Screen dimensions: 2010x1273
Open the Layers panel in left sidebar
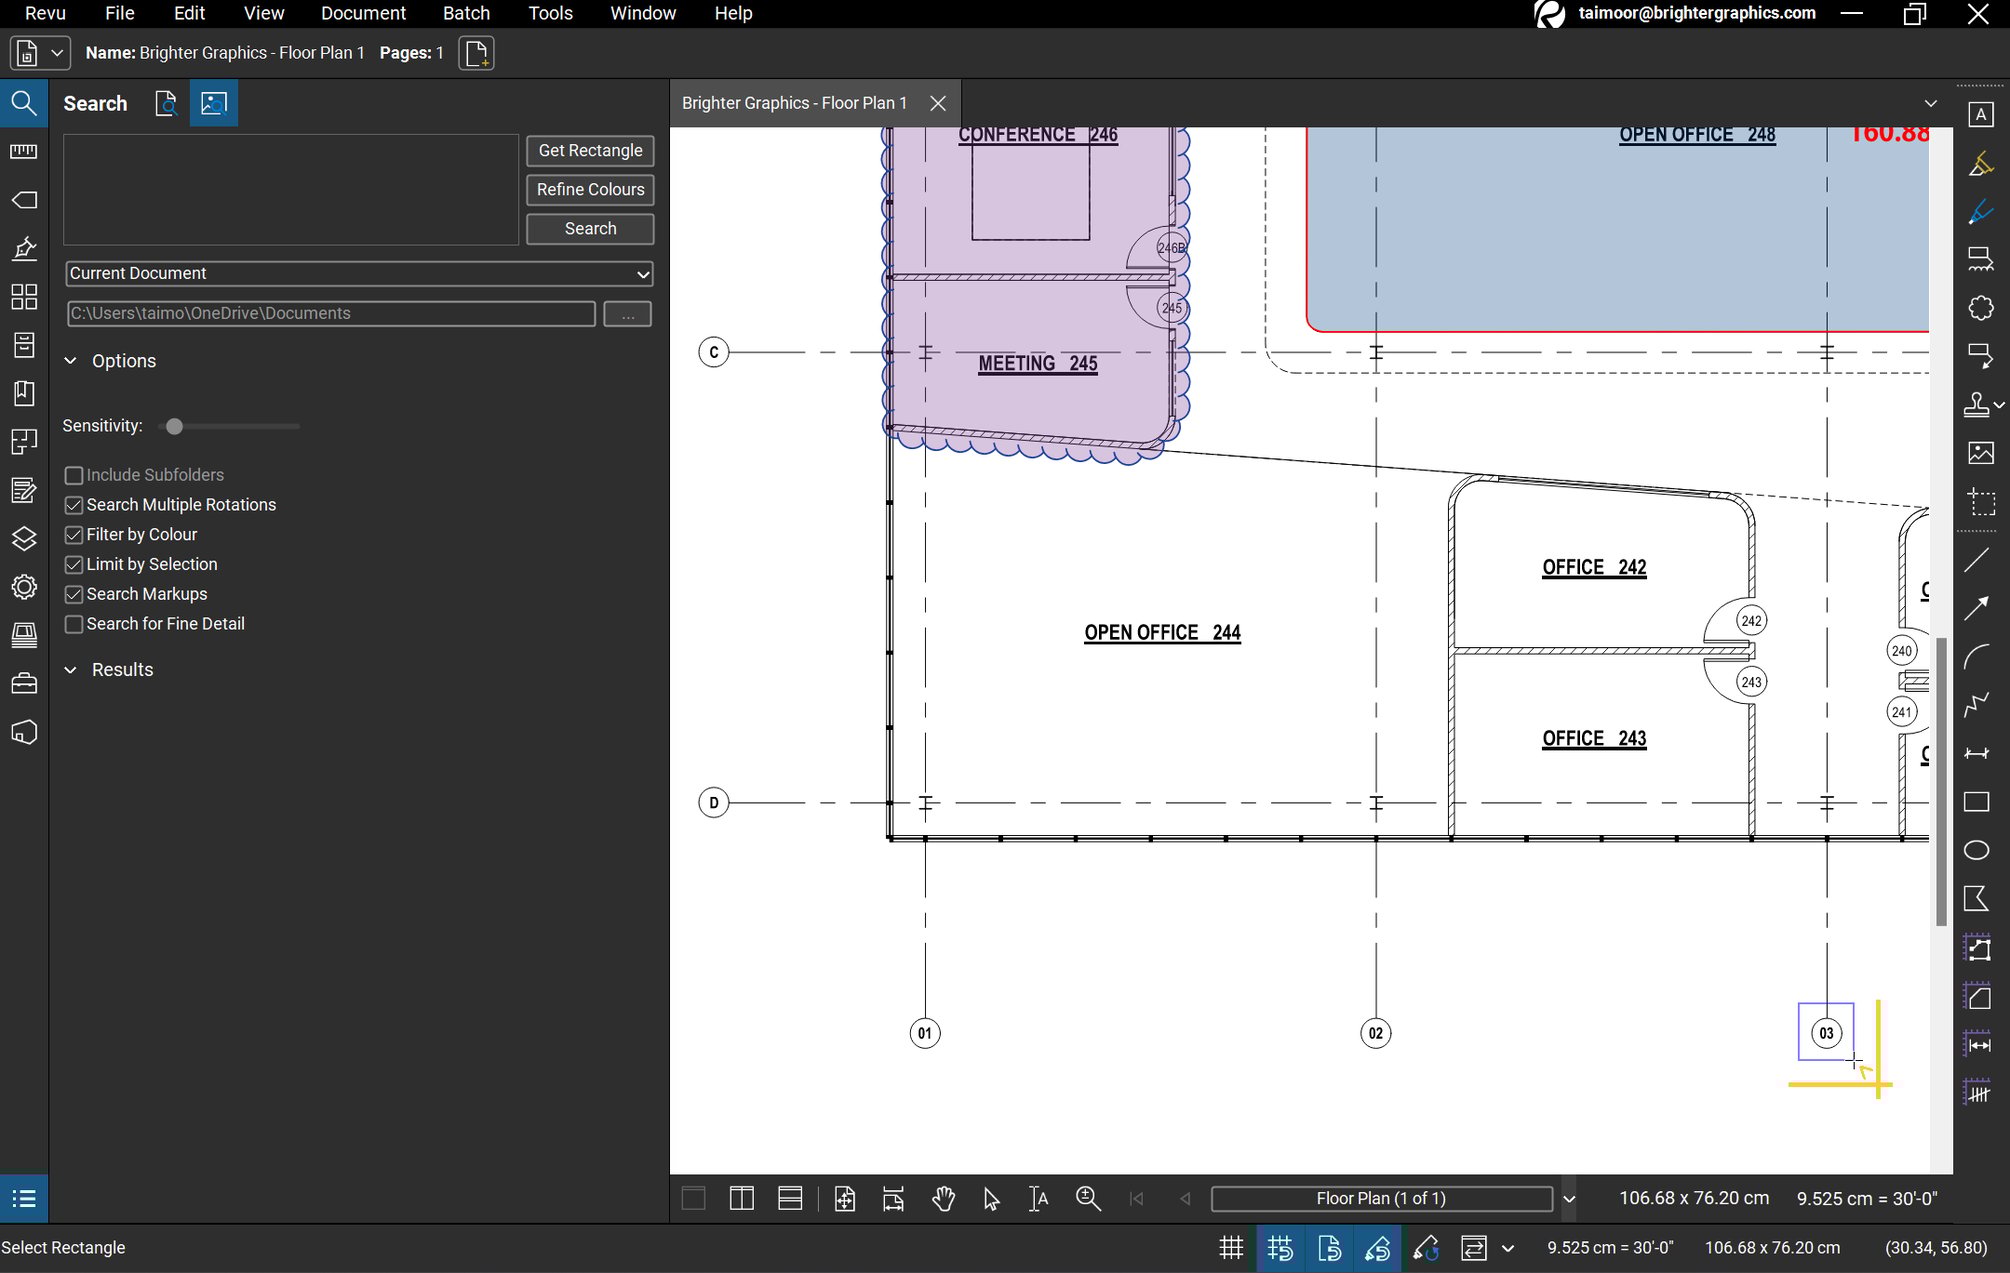(x=24, y=539)
